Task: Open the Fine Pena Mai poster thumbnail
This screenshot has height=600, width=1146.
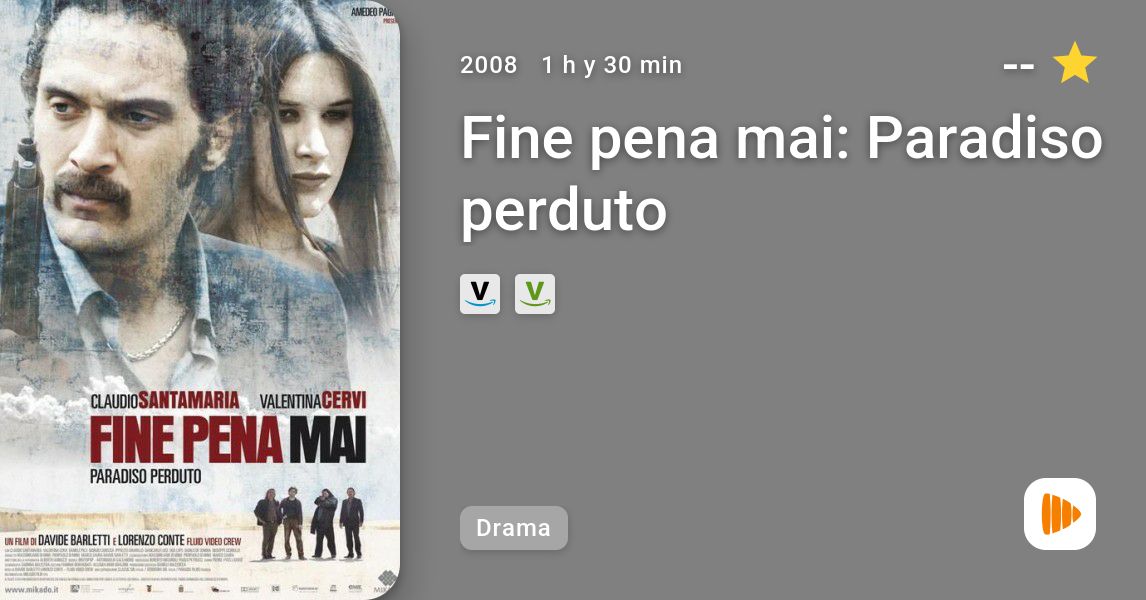Action: [200, 300]
